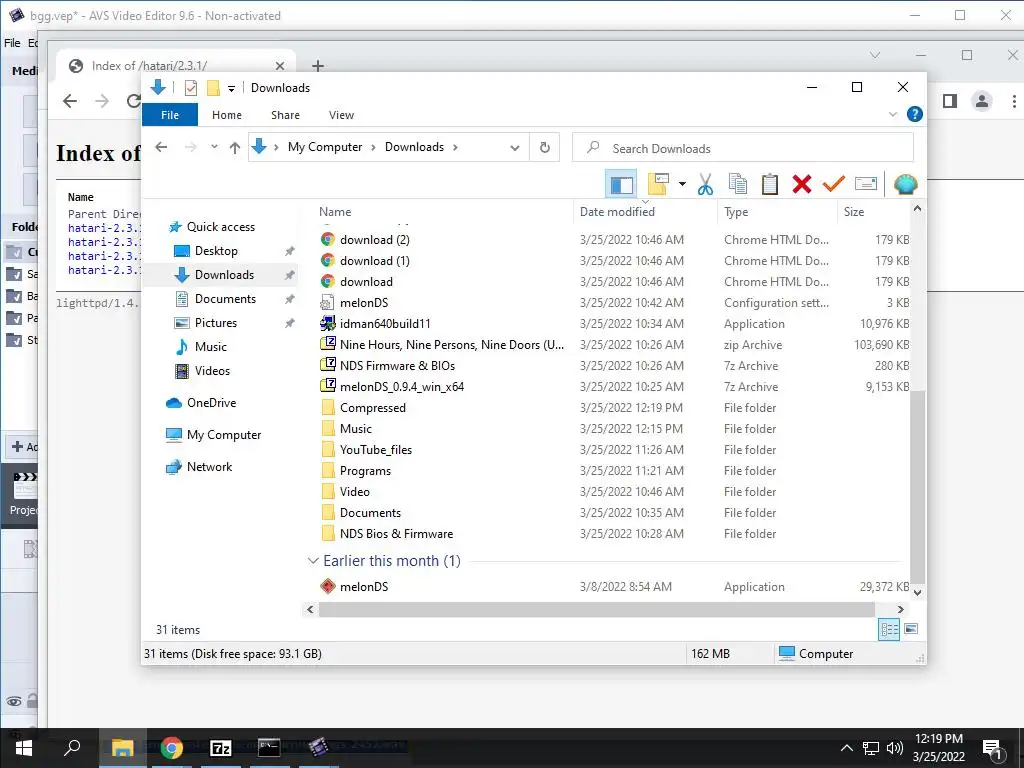
Task: Click the teal shell icon in toolbar
Action: 905,184
